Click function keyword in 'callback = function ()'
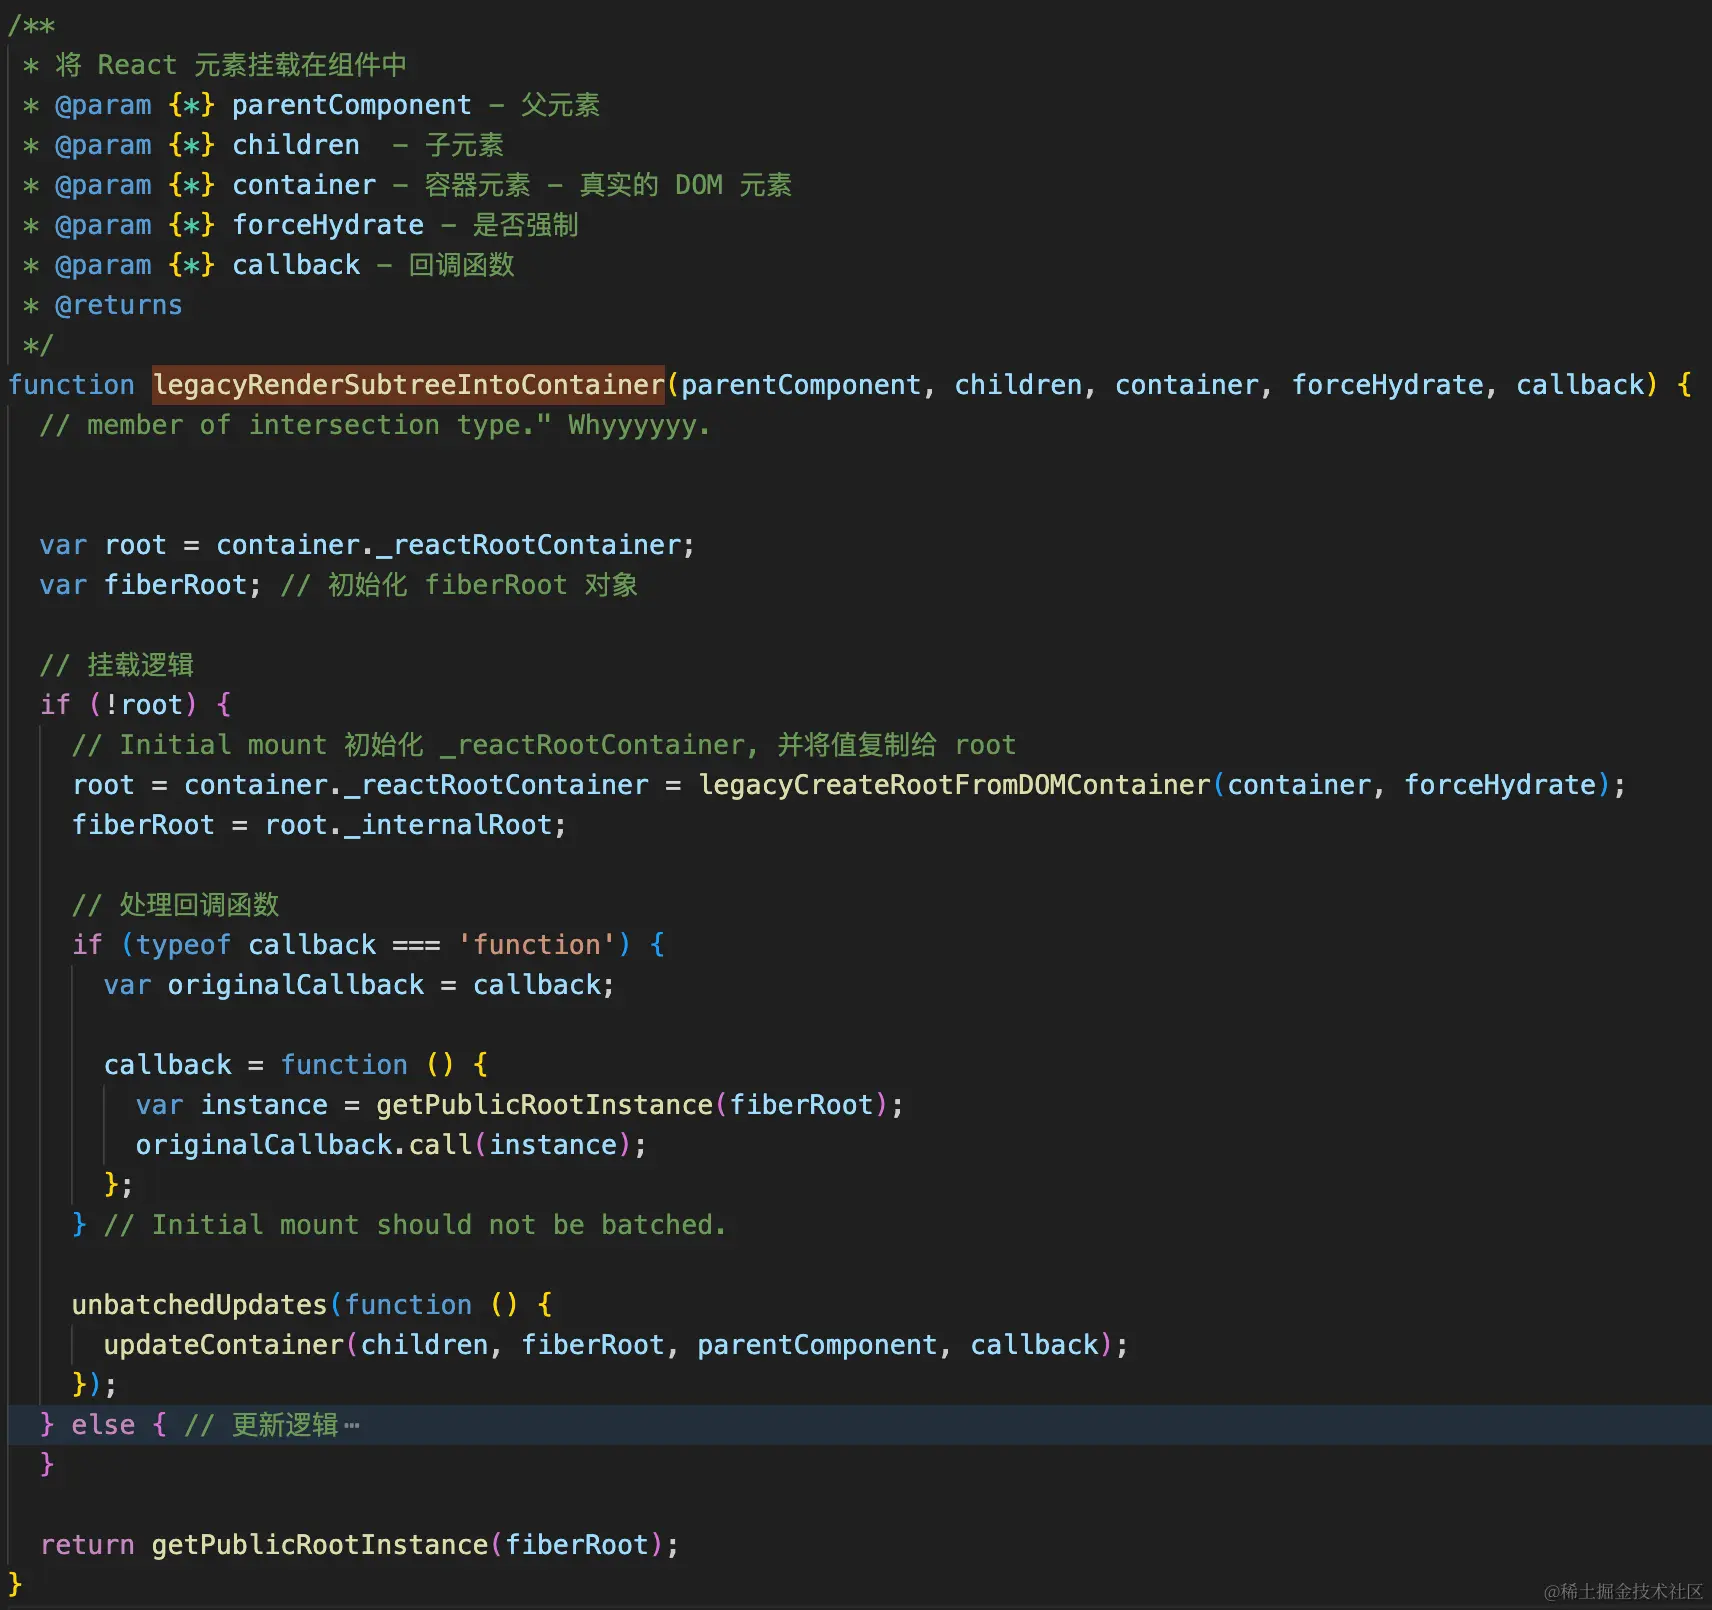 344,1065
